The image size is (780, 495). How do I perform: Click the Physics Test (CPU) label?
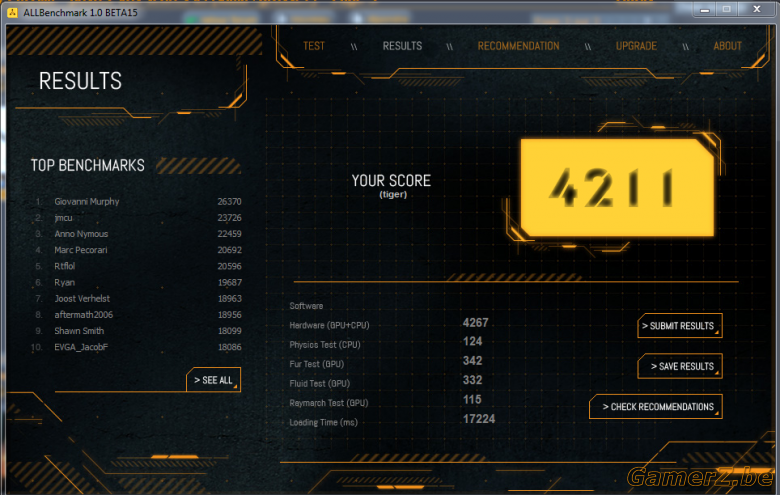point(325,345)
